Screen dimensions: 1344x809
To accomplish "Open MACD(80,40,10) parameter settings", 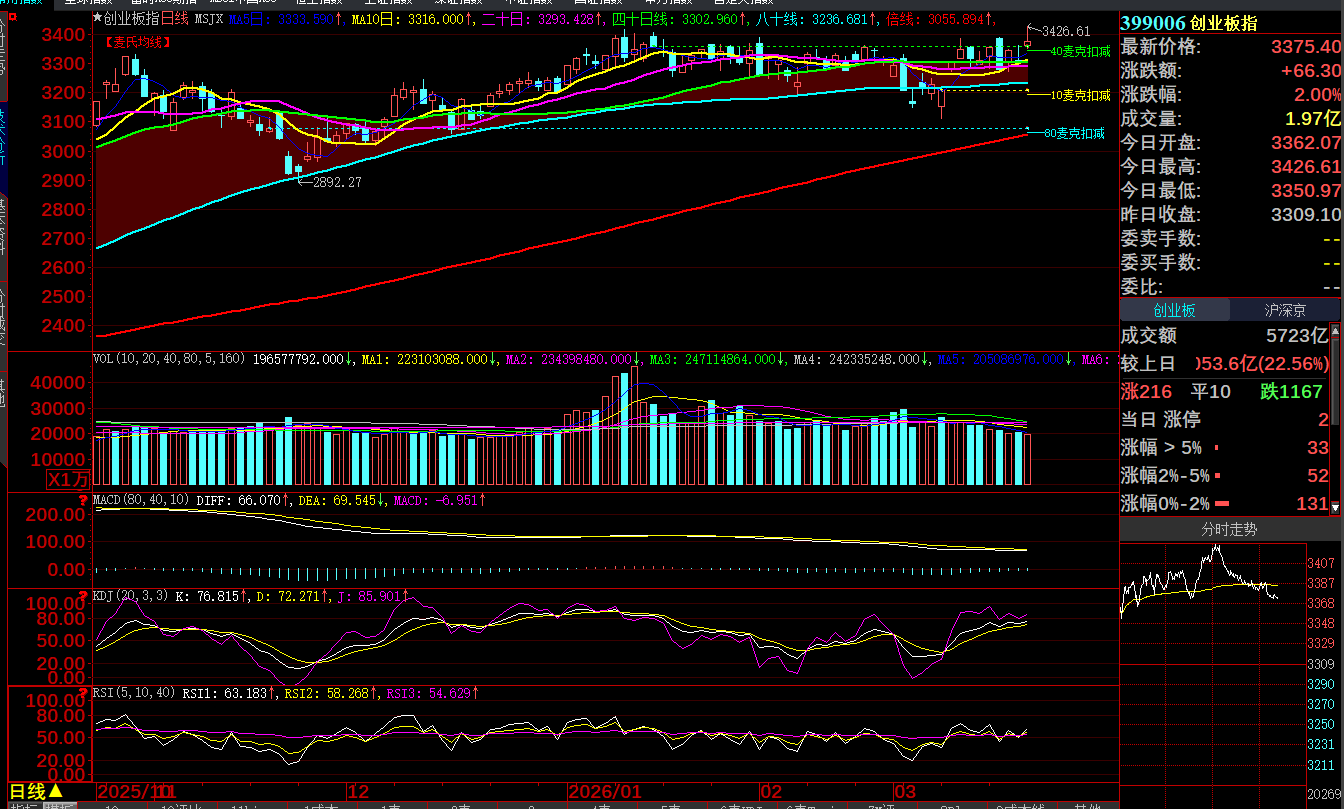I will pyautogui.click(x=140, y=499).
